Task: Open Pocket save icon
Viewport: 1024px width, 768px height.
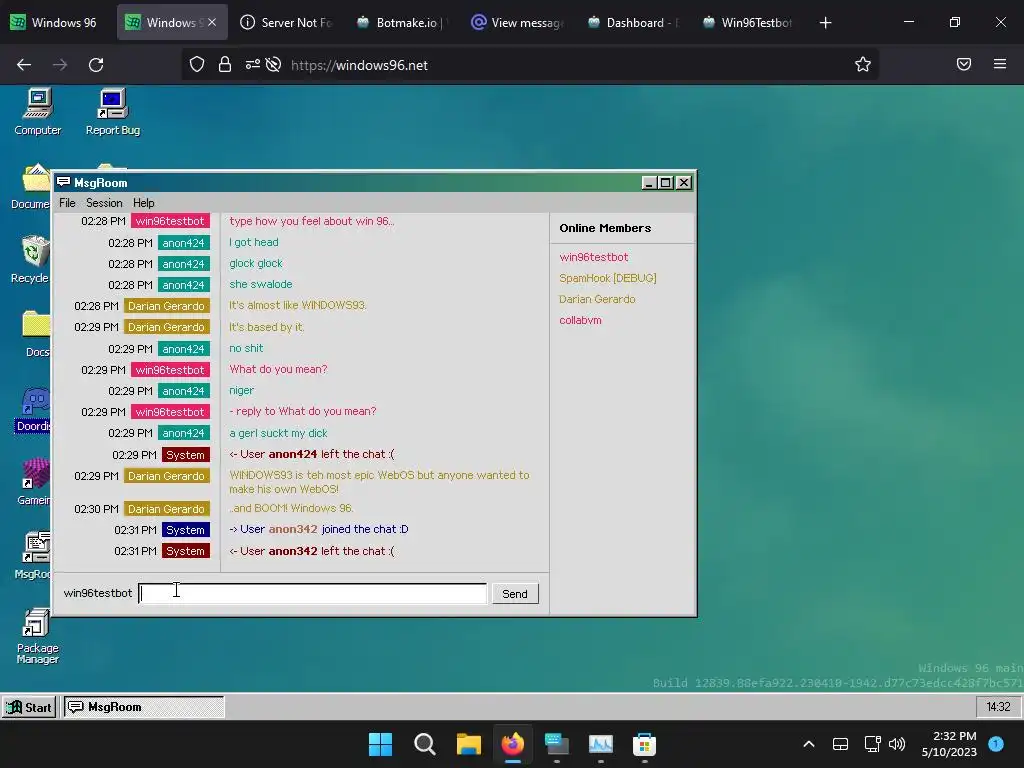Action: coord(964,64)
